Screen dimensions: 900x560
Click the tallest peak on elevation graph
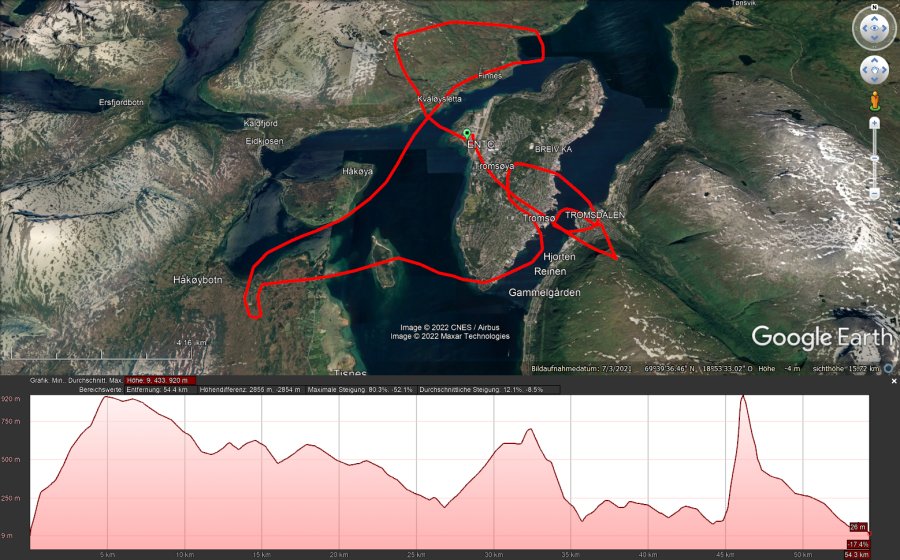743,396
